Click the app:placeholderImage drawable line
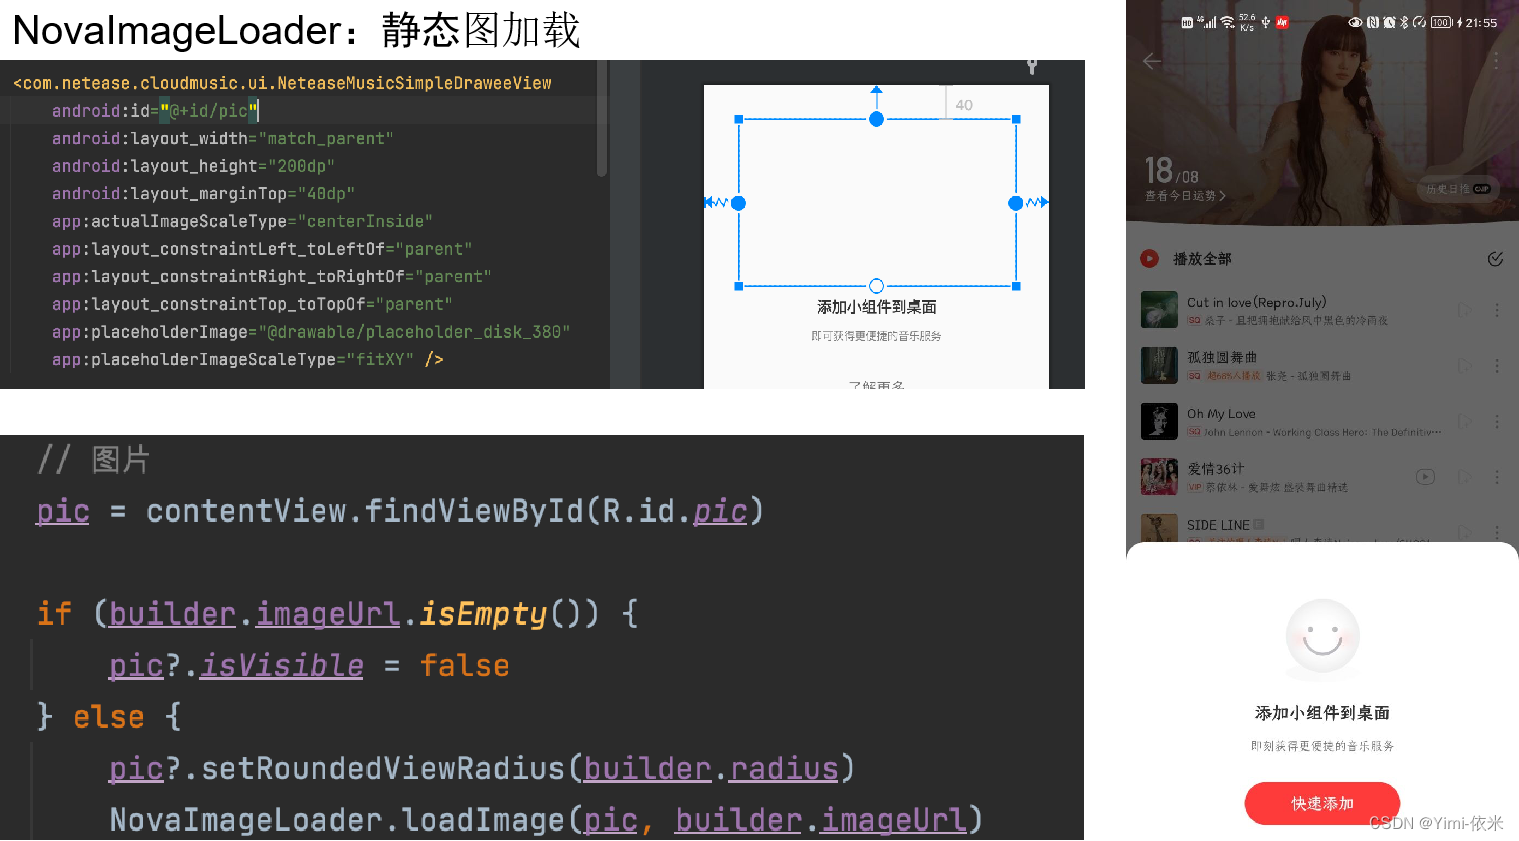Viewport: 1519px width, 841px height. pyautogui.click(x=311, y=332)
